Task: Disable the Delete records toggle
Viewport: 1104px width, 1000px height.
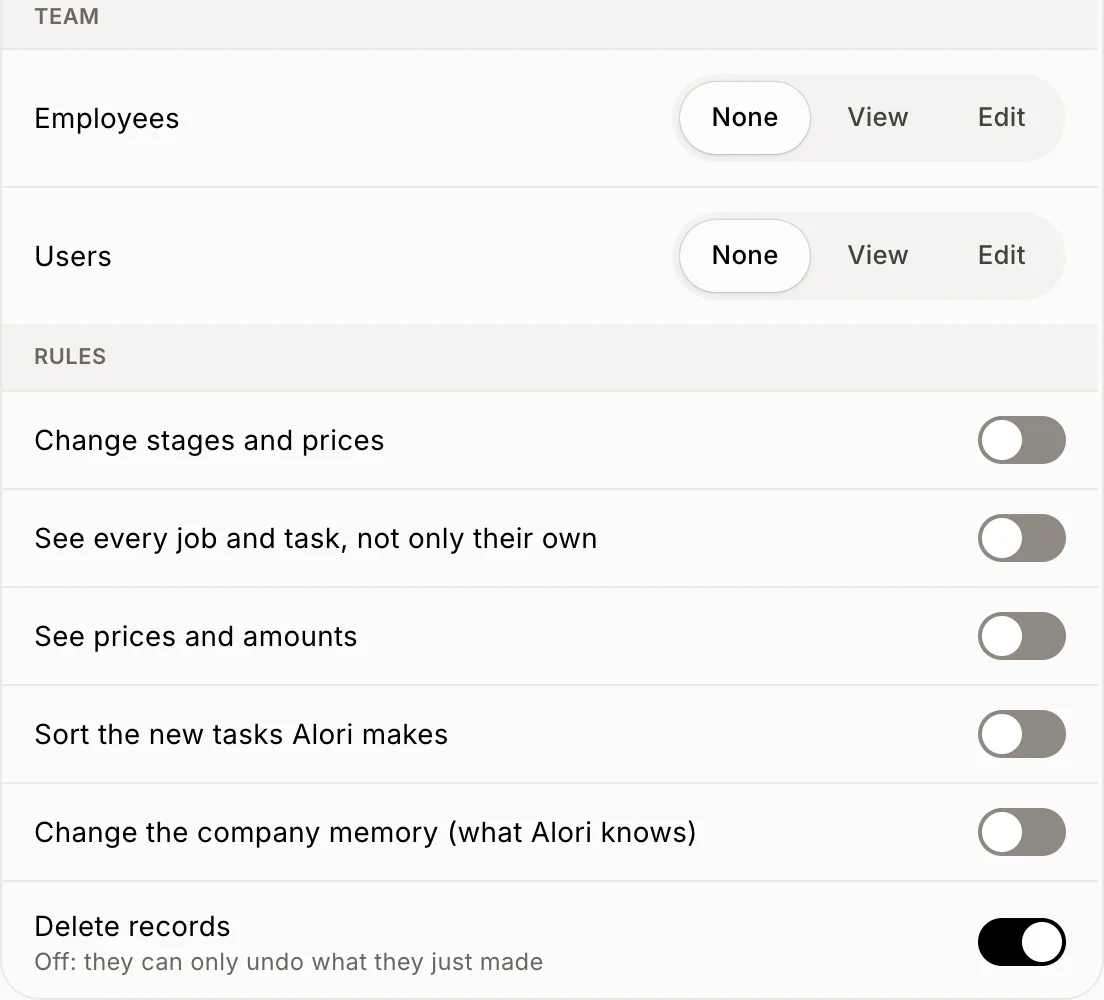Action: point(1021,942)
